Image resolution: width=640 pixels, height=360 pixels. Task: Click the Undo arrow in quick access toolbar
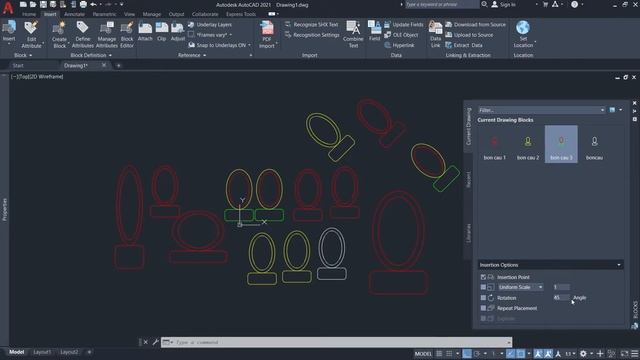coord(93,4)
